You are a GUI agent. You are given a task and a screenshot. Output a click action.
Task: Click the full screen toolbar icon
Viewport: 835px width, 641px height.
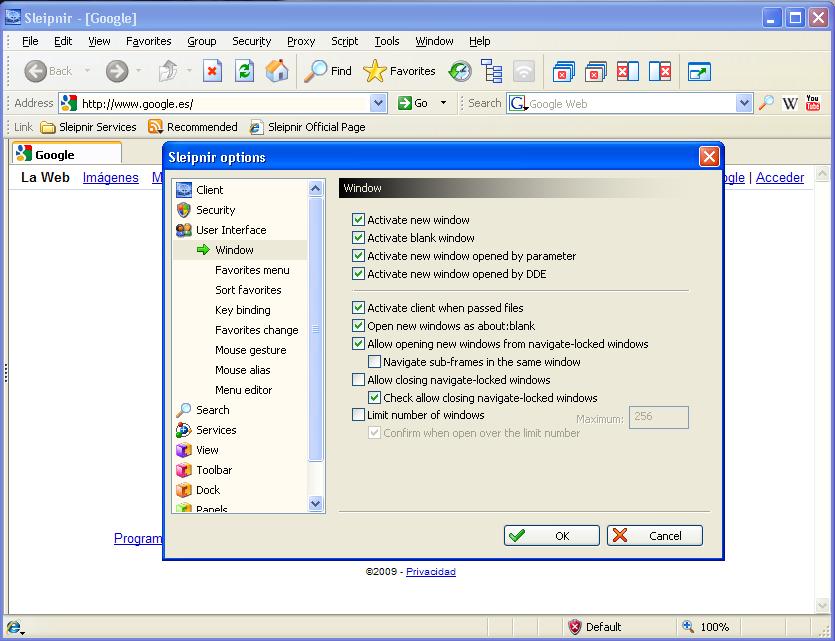point(699,71)
